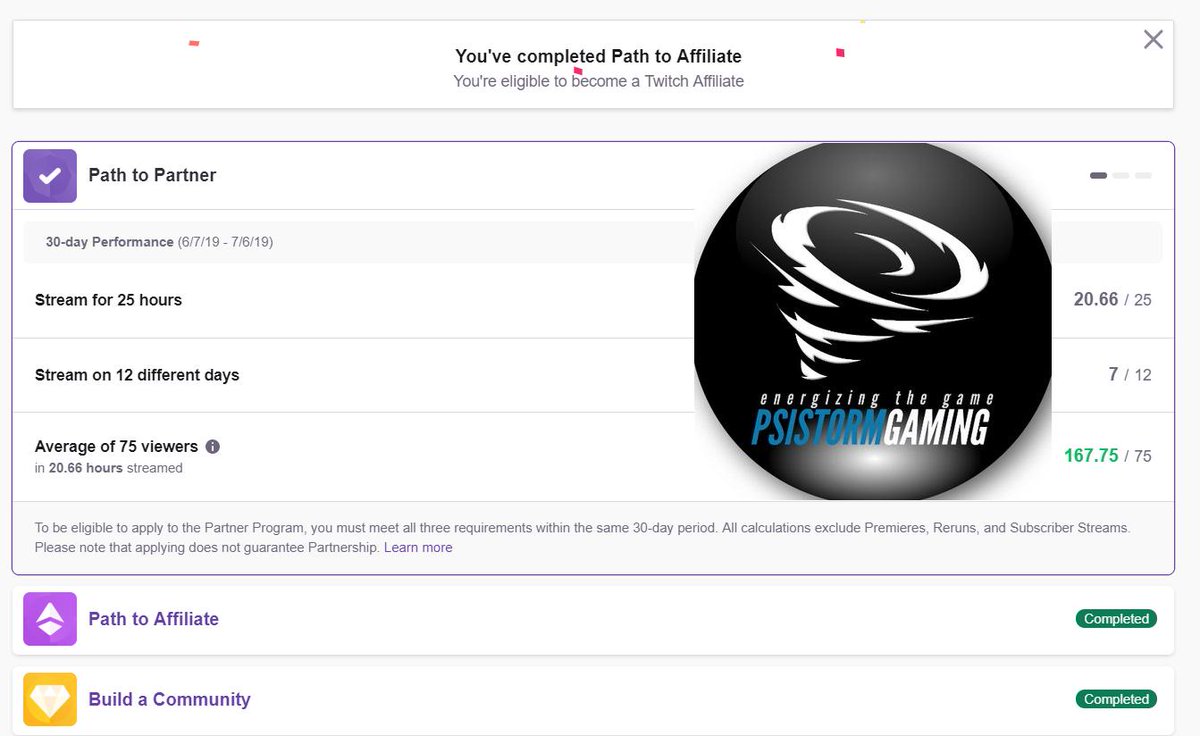This screenshot has height=736, width=1200.
Task: Click the Path to Partner heading
Action: click(152, 175)
